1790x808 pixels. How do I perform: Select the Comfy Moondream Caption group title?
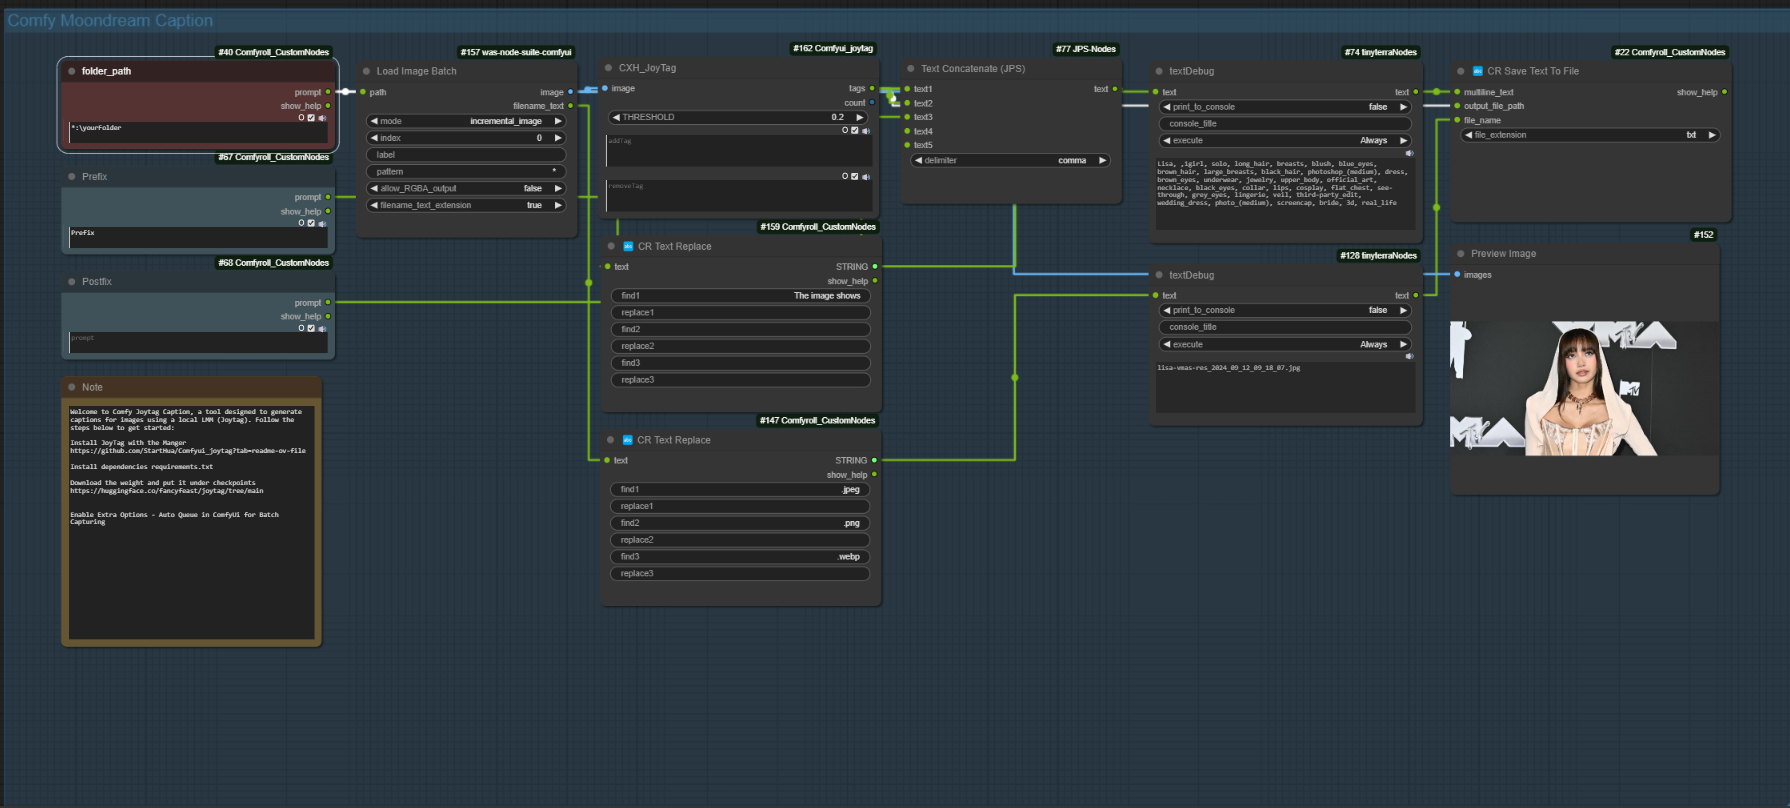[x=110, y=21]
